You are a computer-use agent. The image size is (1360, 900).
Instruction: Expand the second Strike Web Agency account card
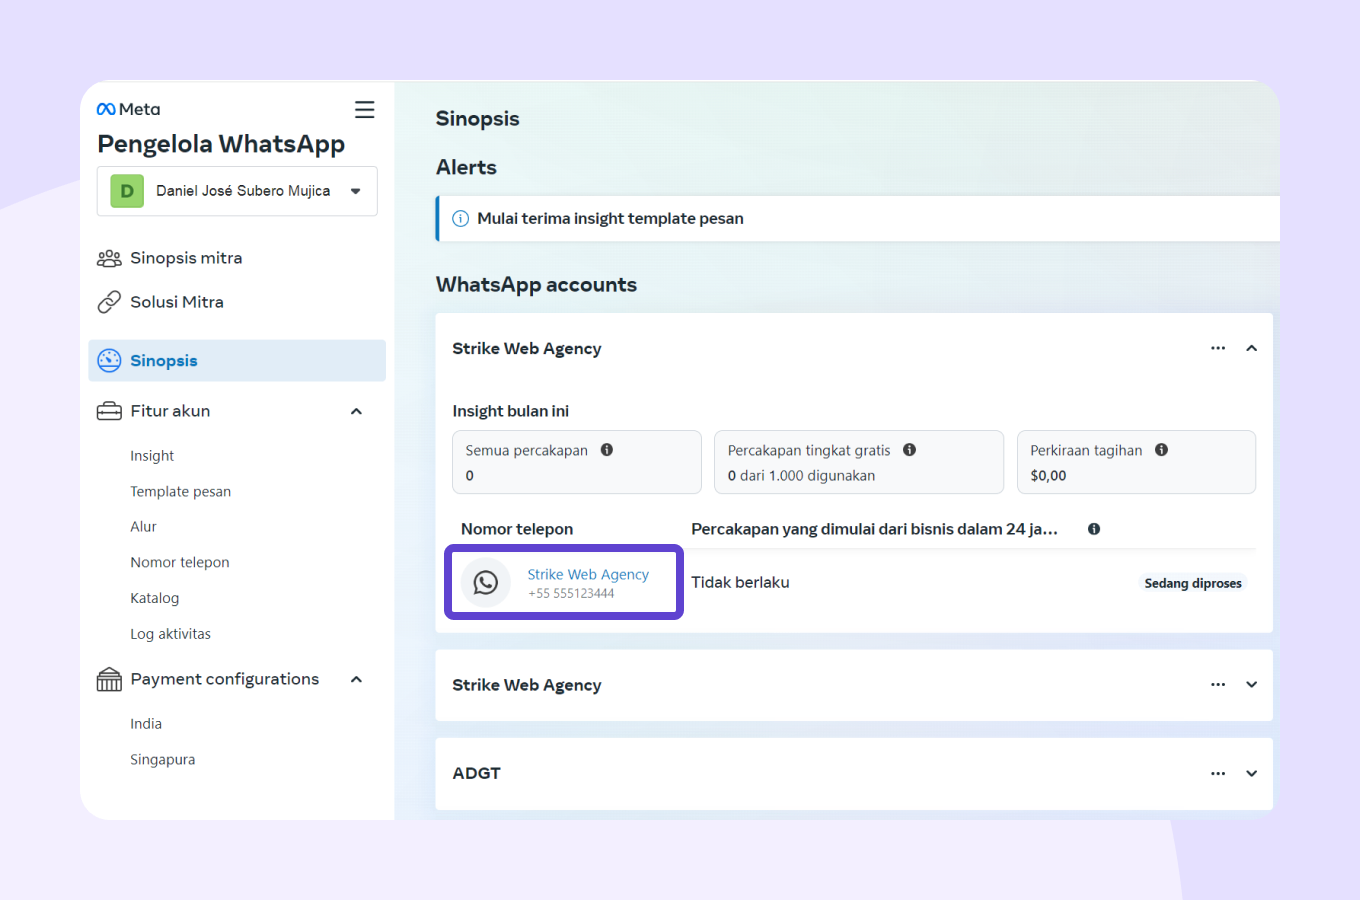click(1251, 685)
